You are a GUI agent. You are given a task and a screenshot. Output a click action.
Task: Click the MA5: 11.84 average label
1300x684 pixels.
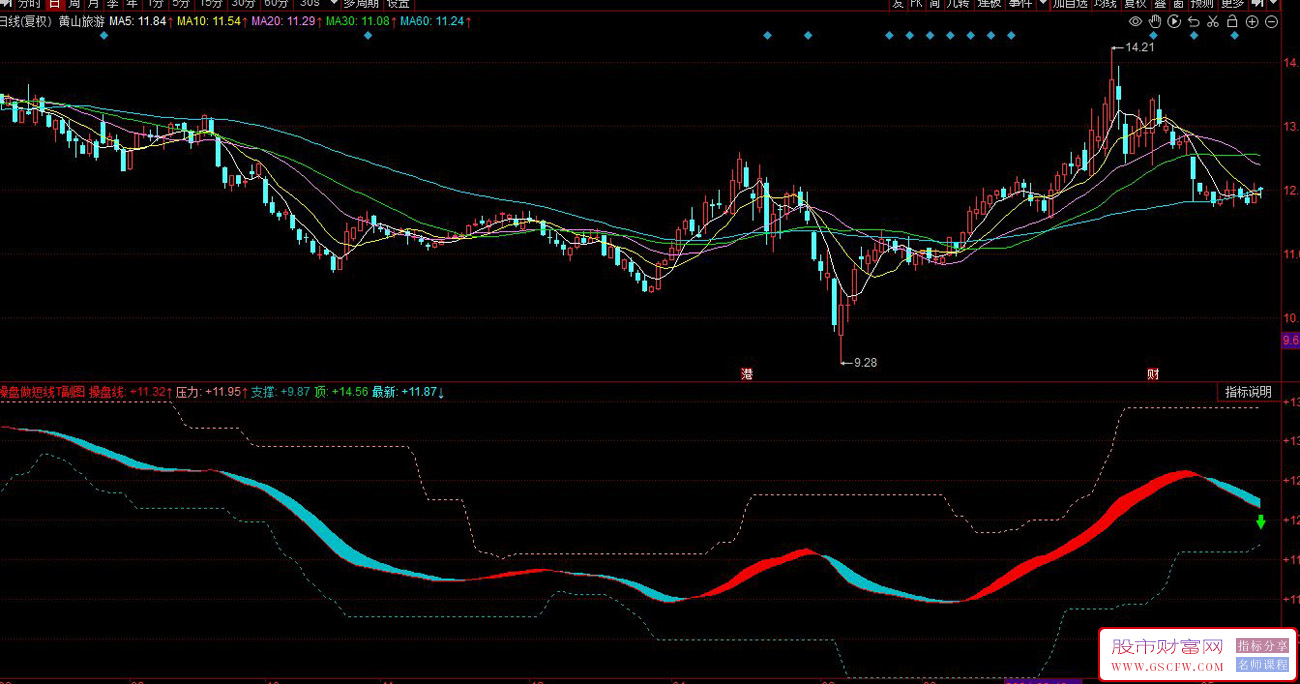[140, 21]
